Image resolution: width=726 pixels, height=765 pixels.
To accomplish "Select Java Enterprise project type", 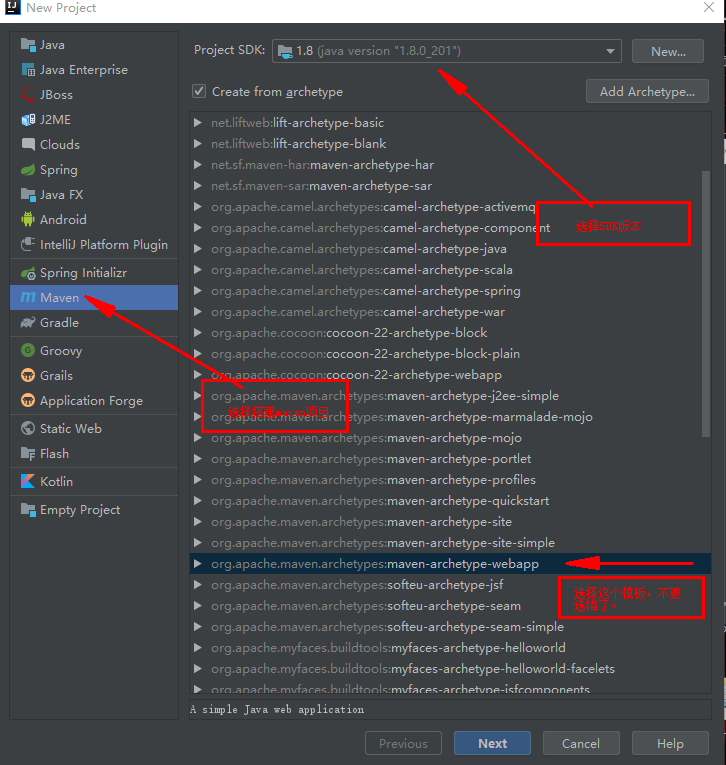I will coord(94,70).
